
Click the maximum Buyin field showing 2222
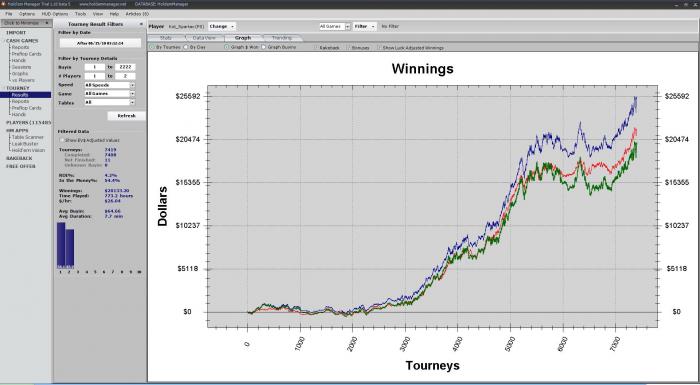125,67
